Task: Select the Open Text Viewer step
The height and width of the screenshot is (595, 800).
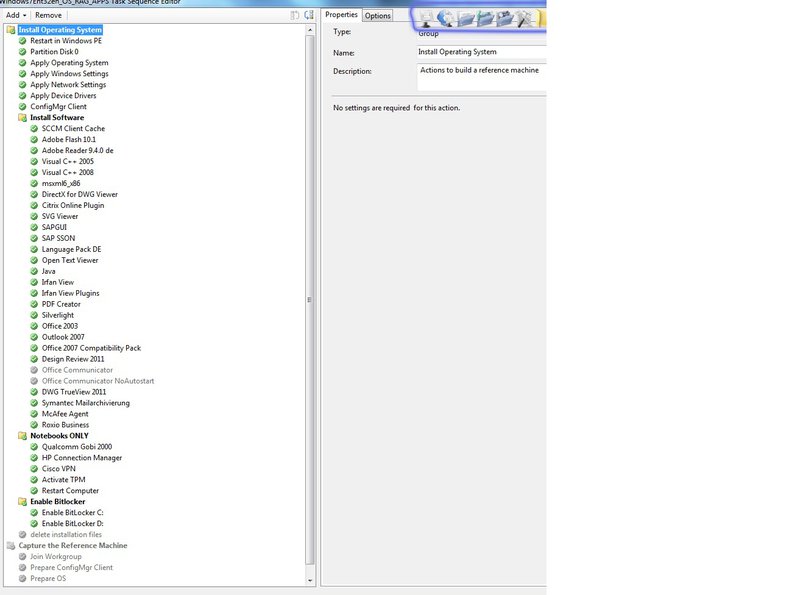Action: [x=70, y=260]
